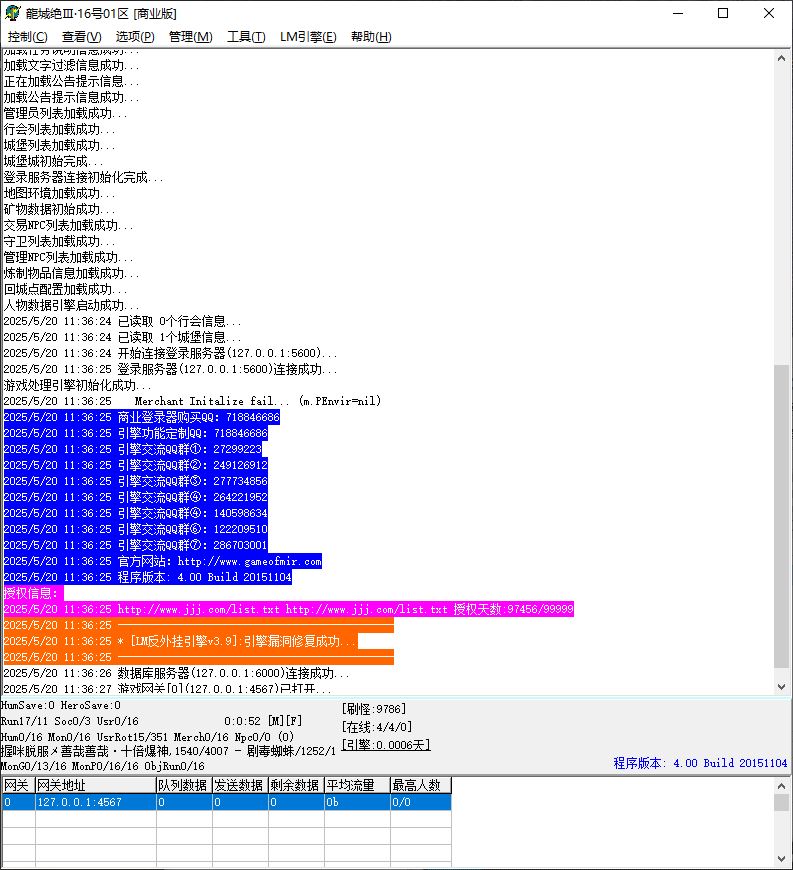Open the 查看(V) menu
Viewport: 793px width, 870px height.
[x=82, y=37]
